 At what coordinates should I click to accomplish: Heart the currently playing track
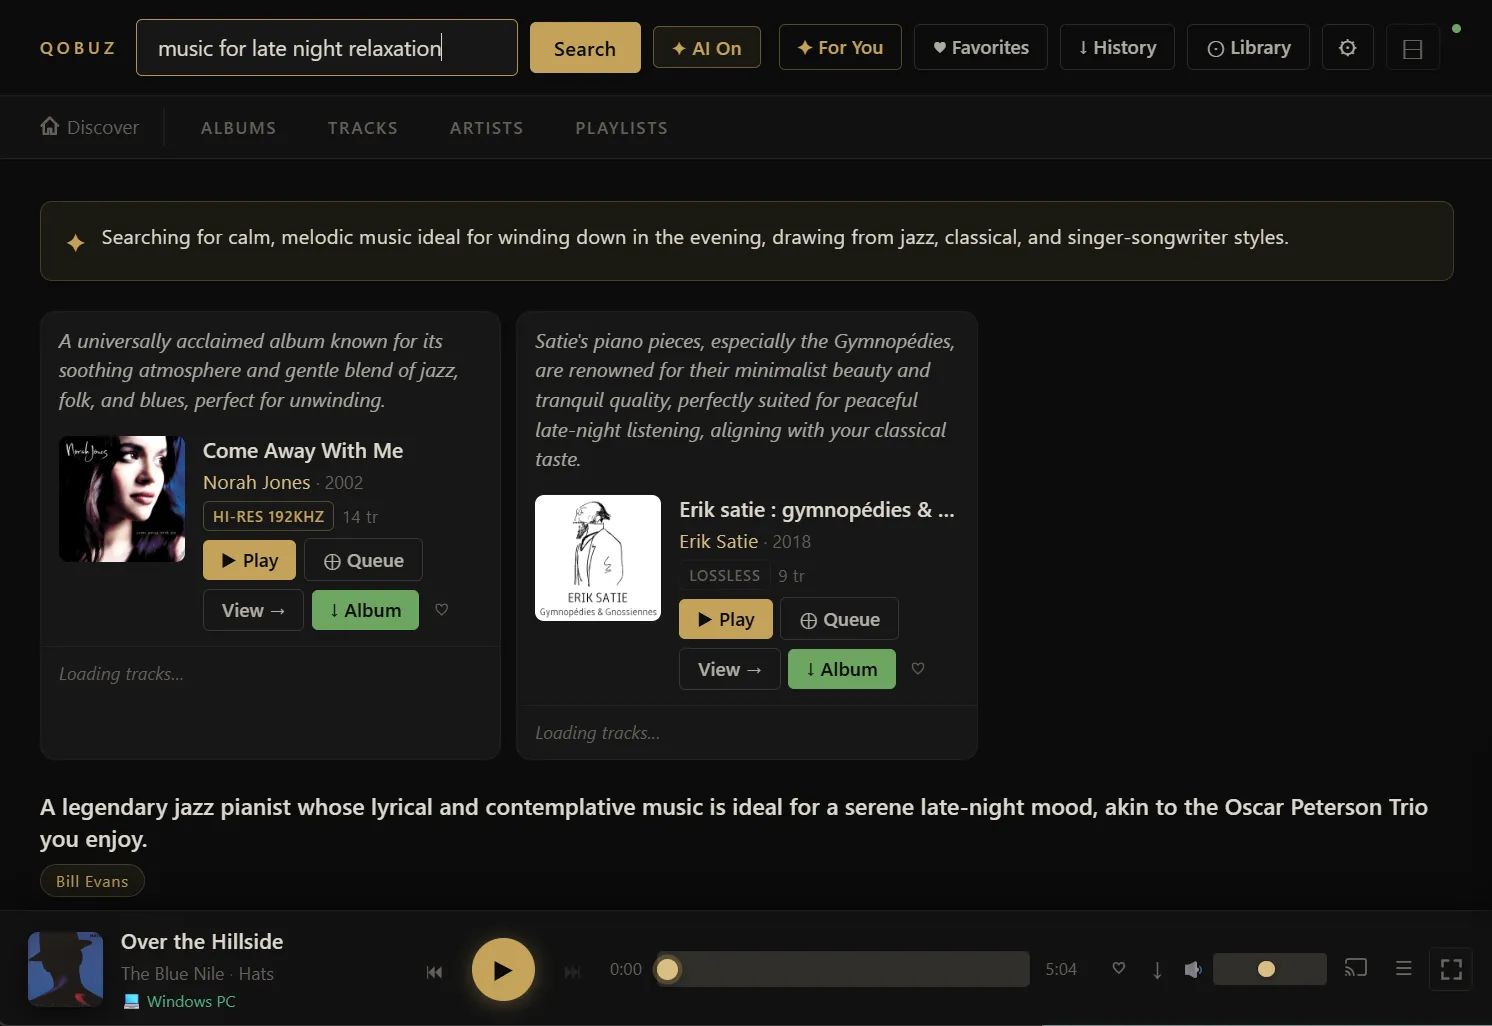[x=1118, y=969]
